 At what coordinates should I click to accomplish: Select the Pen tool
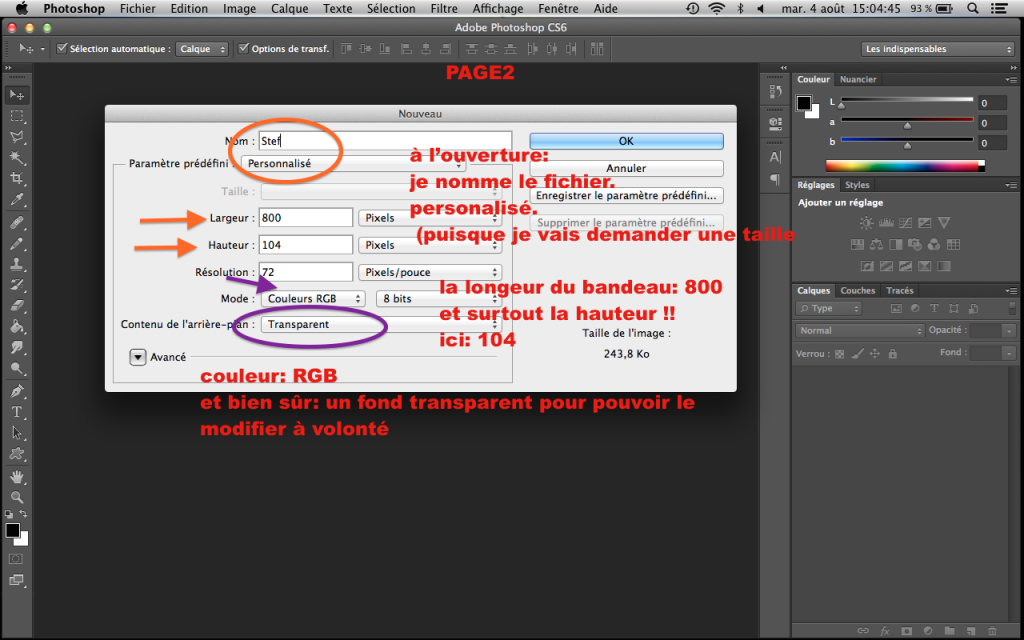pyautogui.click(x=16, y=392)
